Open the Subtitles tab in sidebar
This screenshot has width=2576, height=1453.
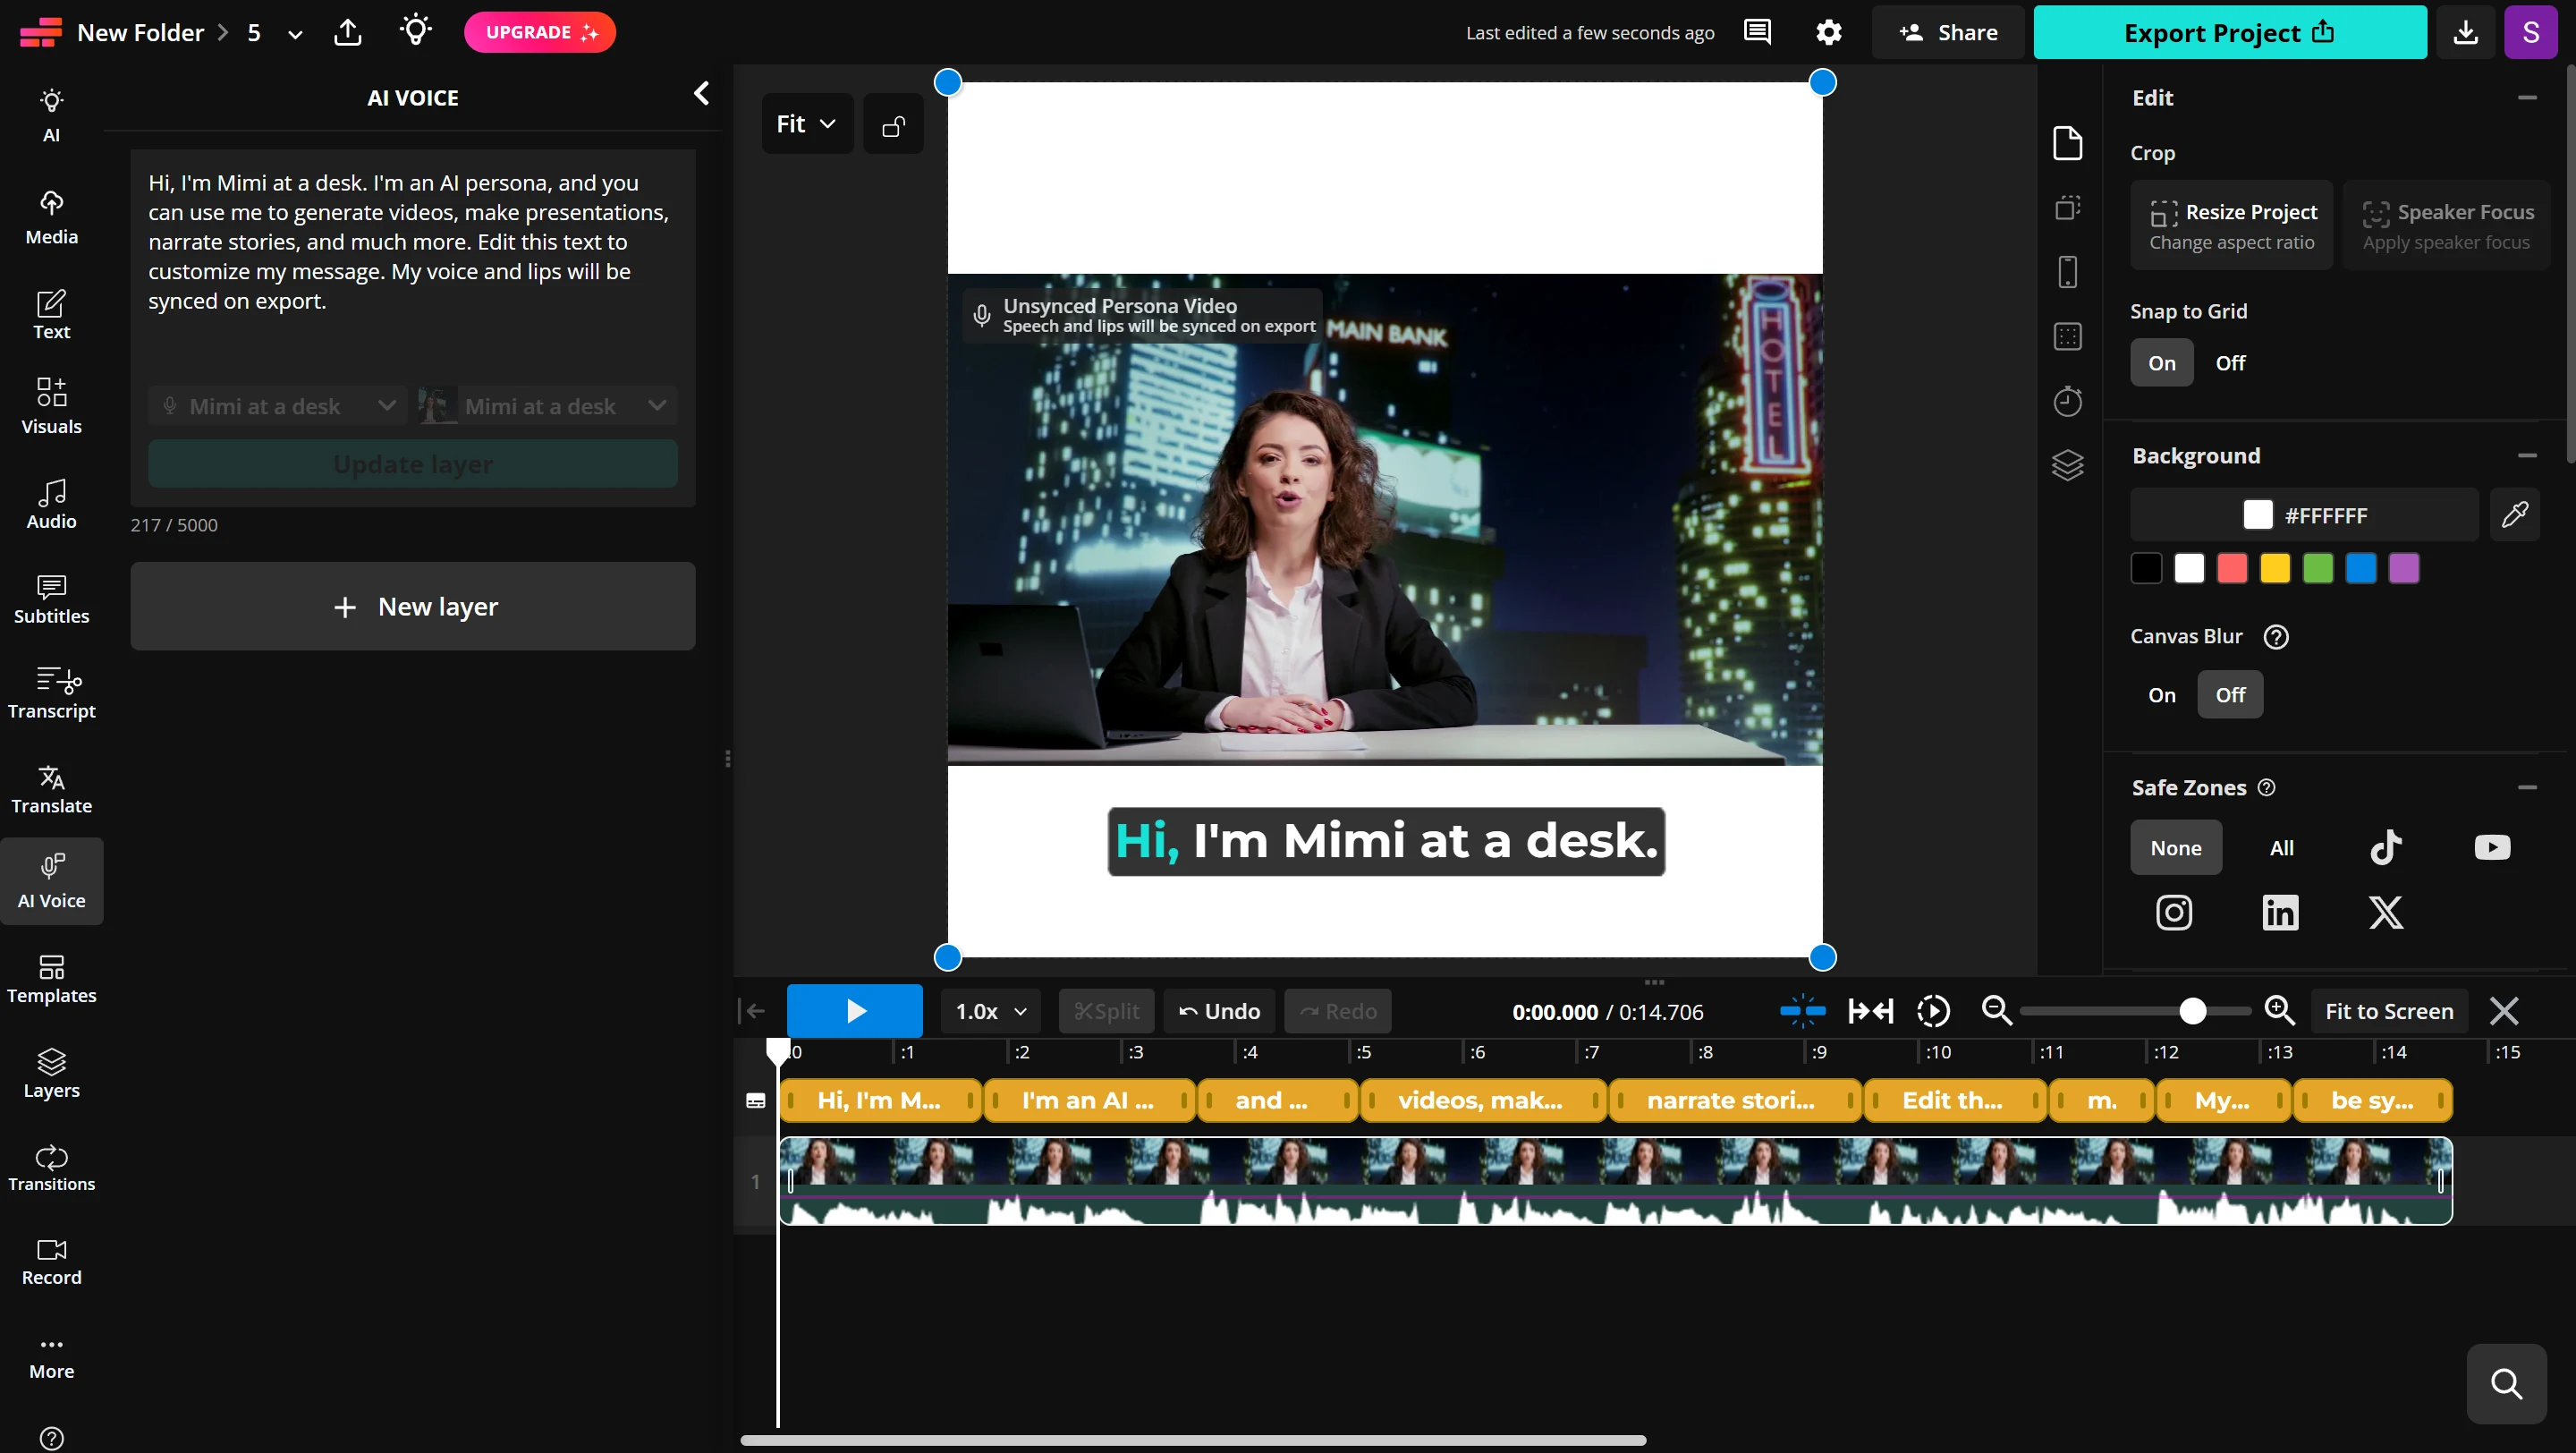point(52,599)
